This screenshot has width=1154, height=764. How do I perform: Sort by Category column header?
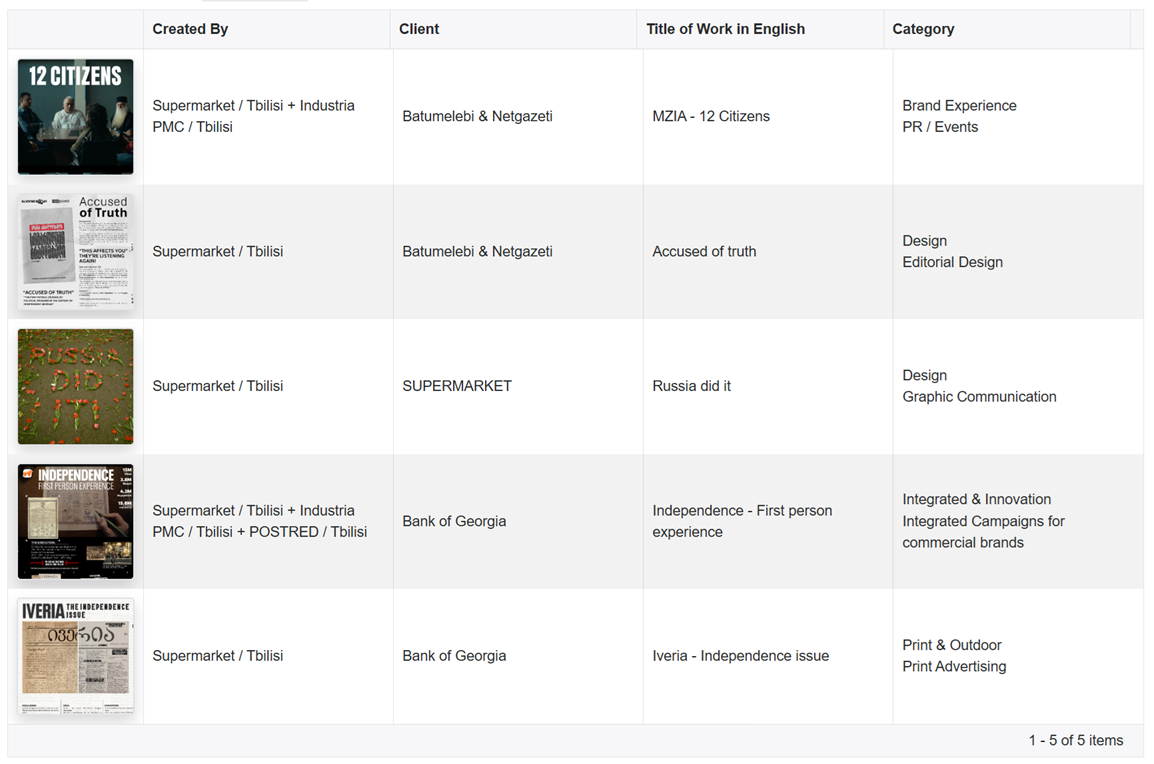[923, 29]
